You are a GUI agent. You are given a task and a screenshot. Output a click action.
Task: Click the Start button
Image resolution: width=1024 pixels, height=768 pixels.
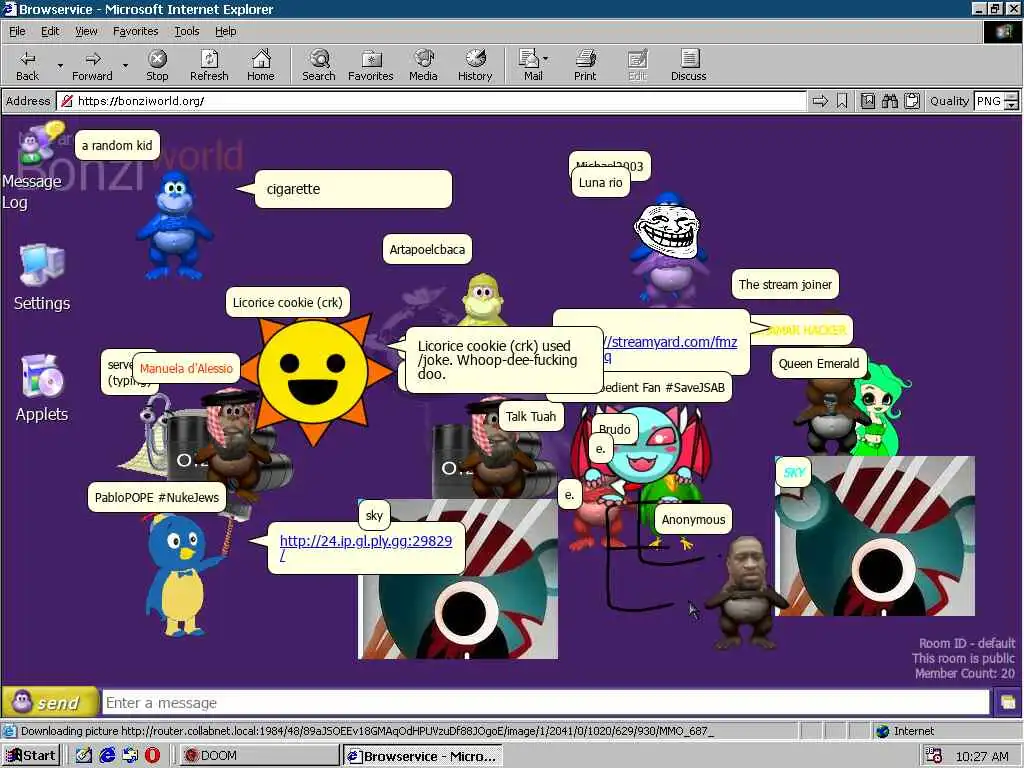point(31,756)
